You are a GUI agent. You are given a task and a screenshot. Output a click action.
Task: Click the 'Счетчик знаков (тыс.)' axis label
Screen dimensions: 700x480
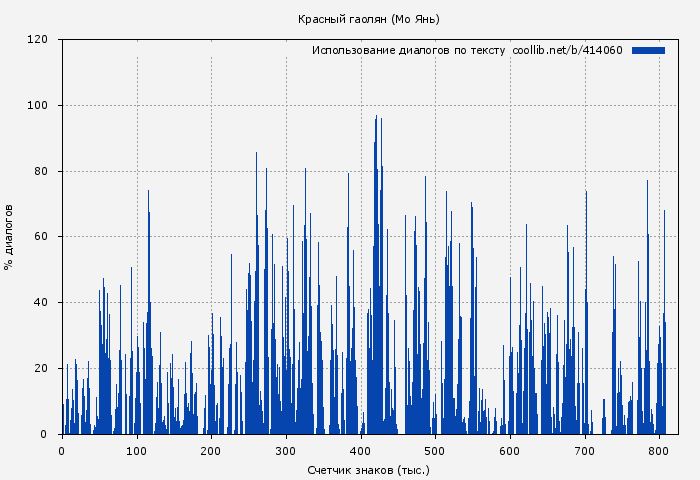(369, 469)
